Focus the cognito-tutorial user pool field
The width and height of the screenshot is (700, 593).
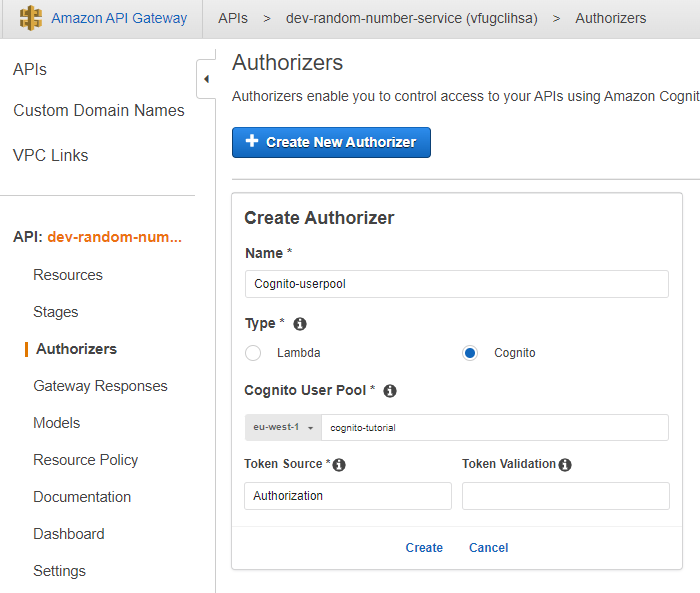(495, 427)
